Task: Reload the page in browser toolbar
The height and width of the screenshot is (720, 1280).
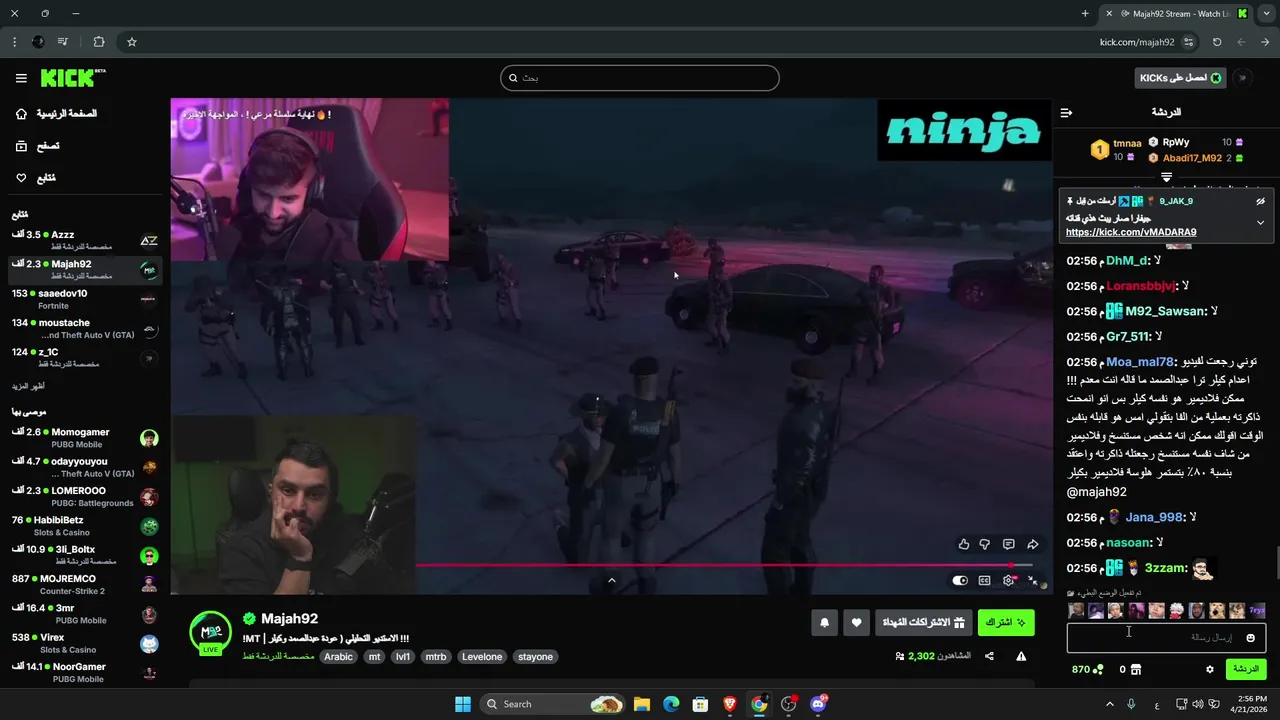Action: [x=1217, y=42]
